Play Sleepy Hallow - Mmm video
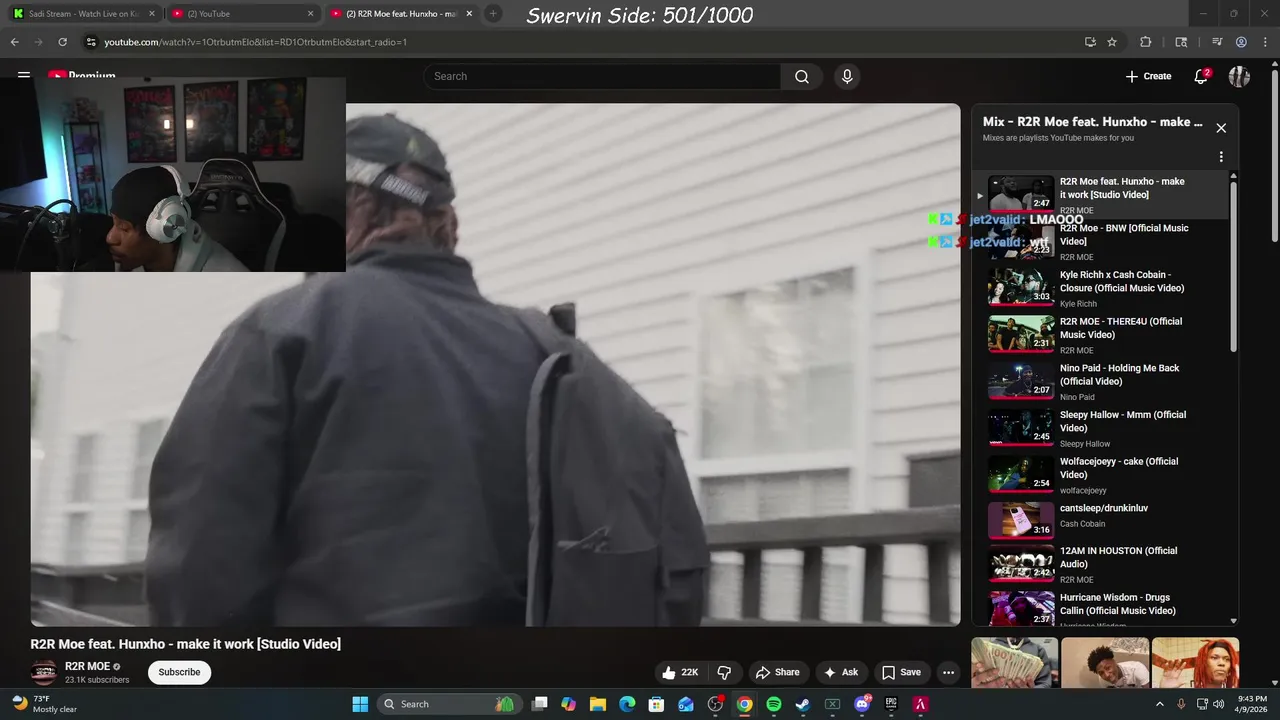Screen dimensions: 1280x720 [x=1102, y=428]
